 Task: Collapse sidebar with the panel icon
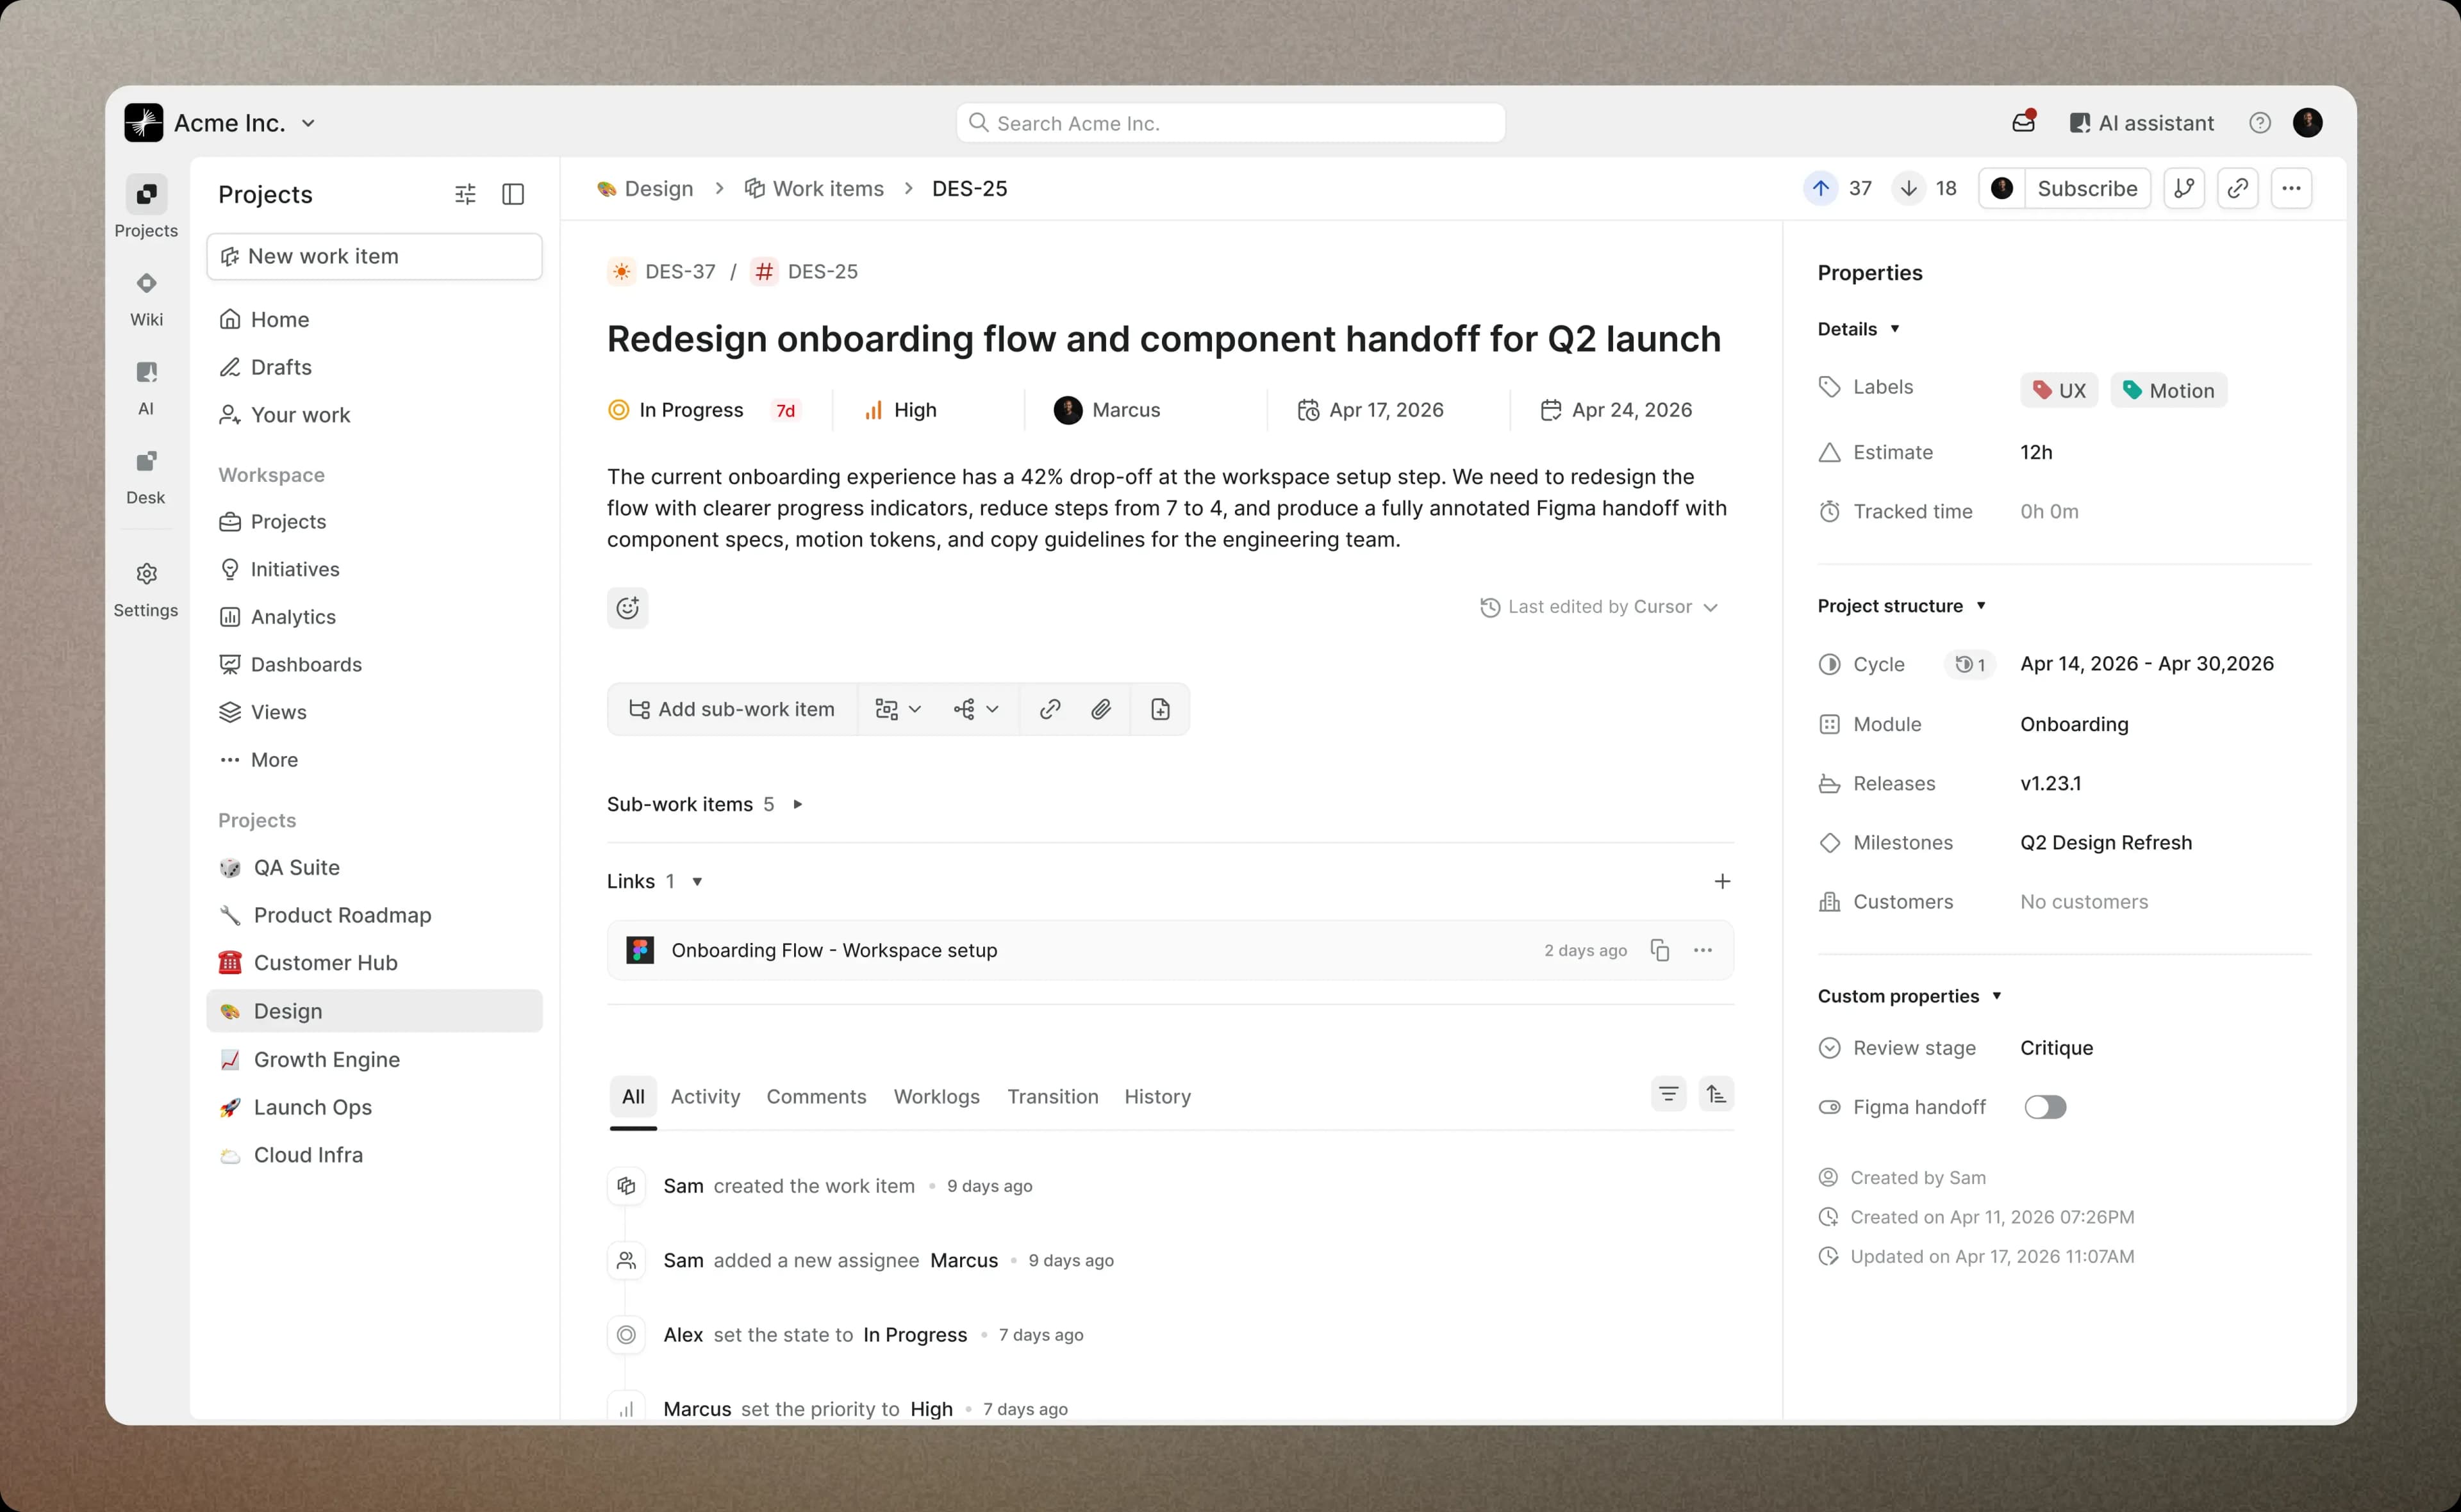tap(513, 194)
